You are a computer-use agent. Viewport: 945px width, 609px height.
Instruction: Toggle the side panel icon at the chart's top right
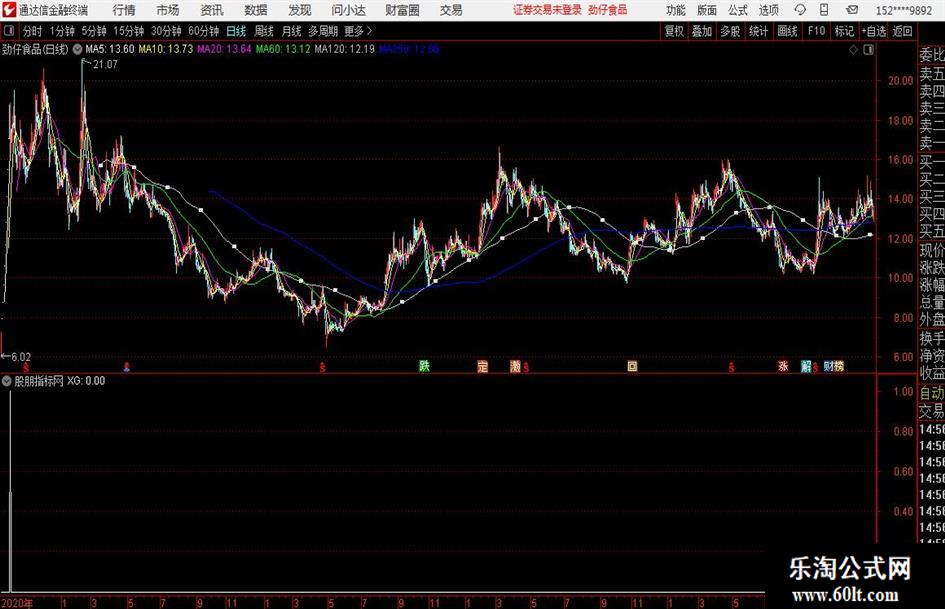pos(868,50)
